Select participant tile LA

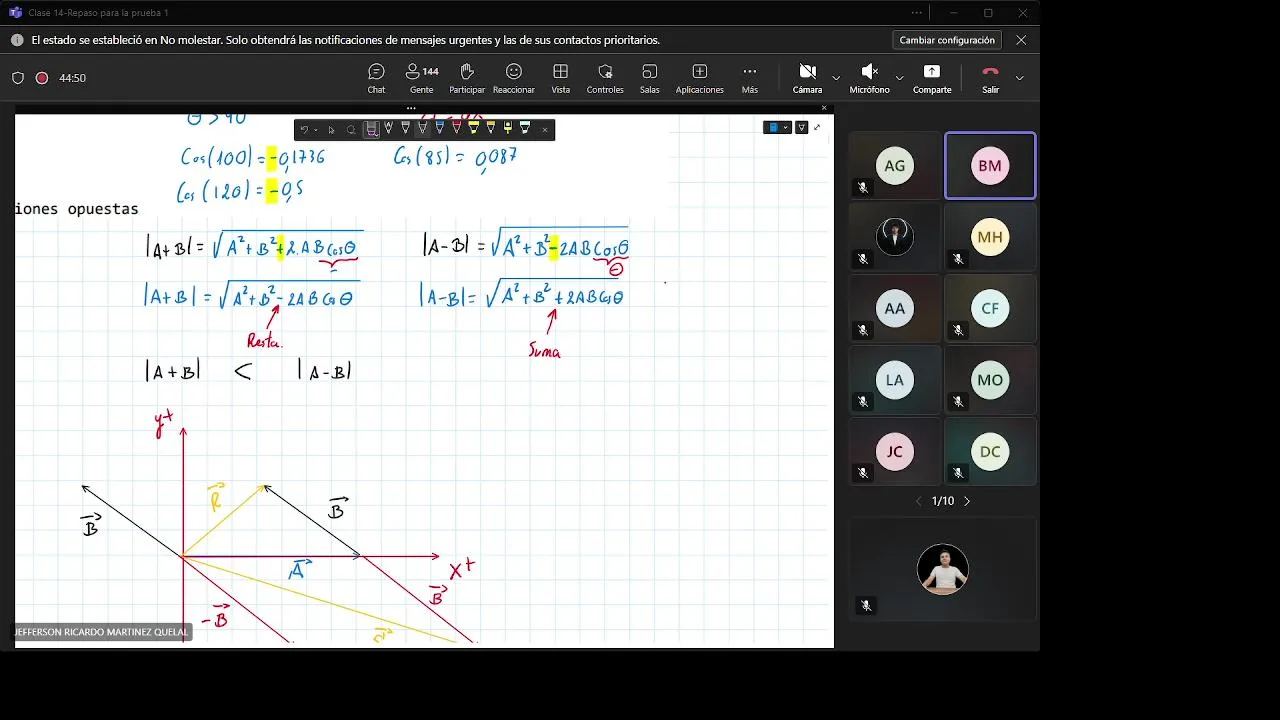tap(895, 380)
